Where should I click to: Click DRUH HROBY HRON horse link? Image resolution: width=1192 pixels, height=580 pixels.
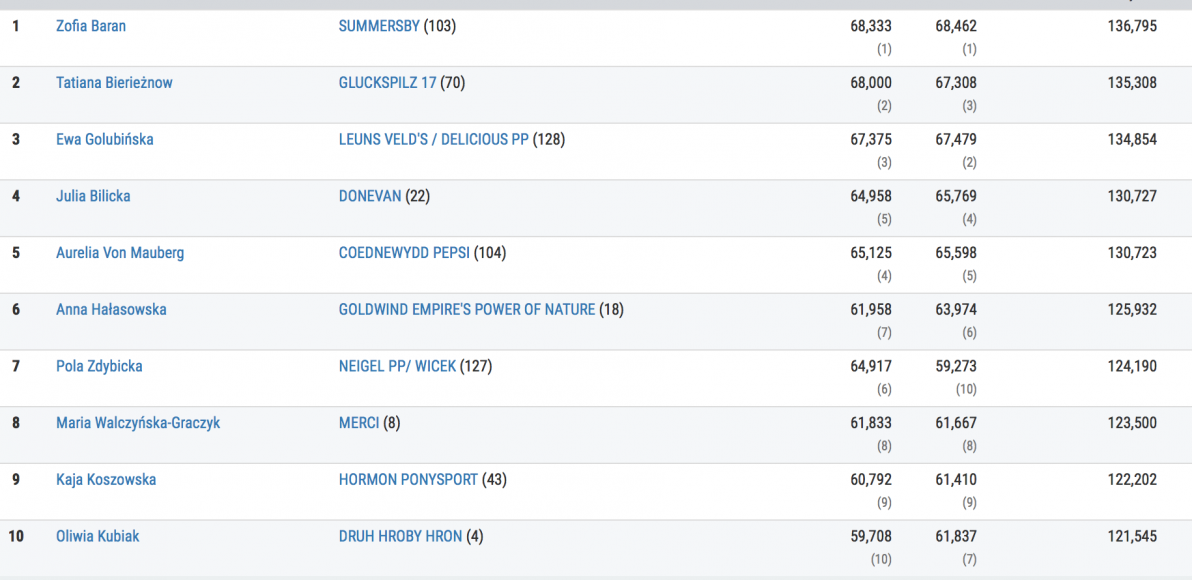400,537
